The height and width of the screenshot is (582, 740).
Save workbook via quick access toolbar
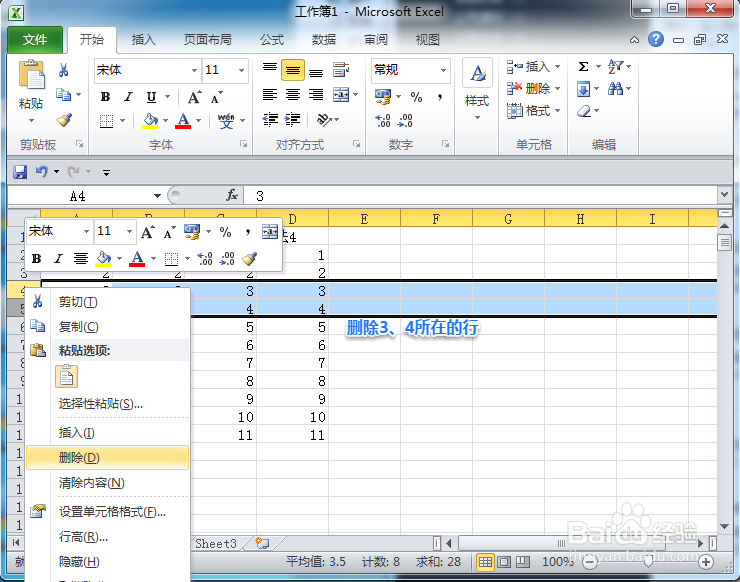point(20,172)
